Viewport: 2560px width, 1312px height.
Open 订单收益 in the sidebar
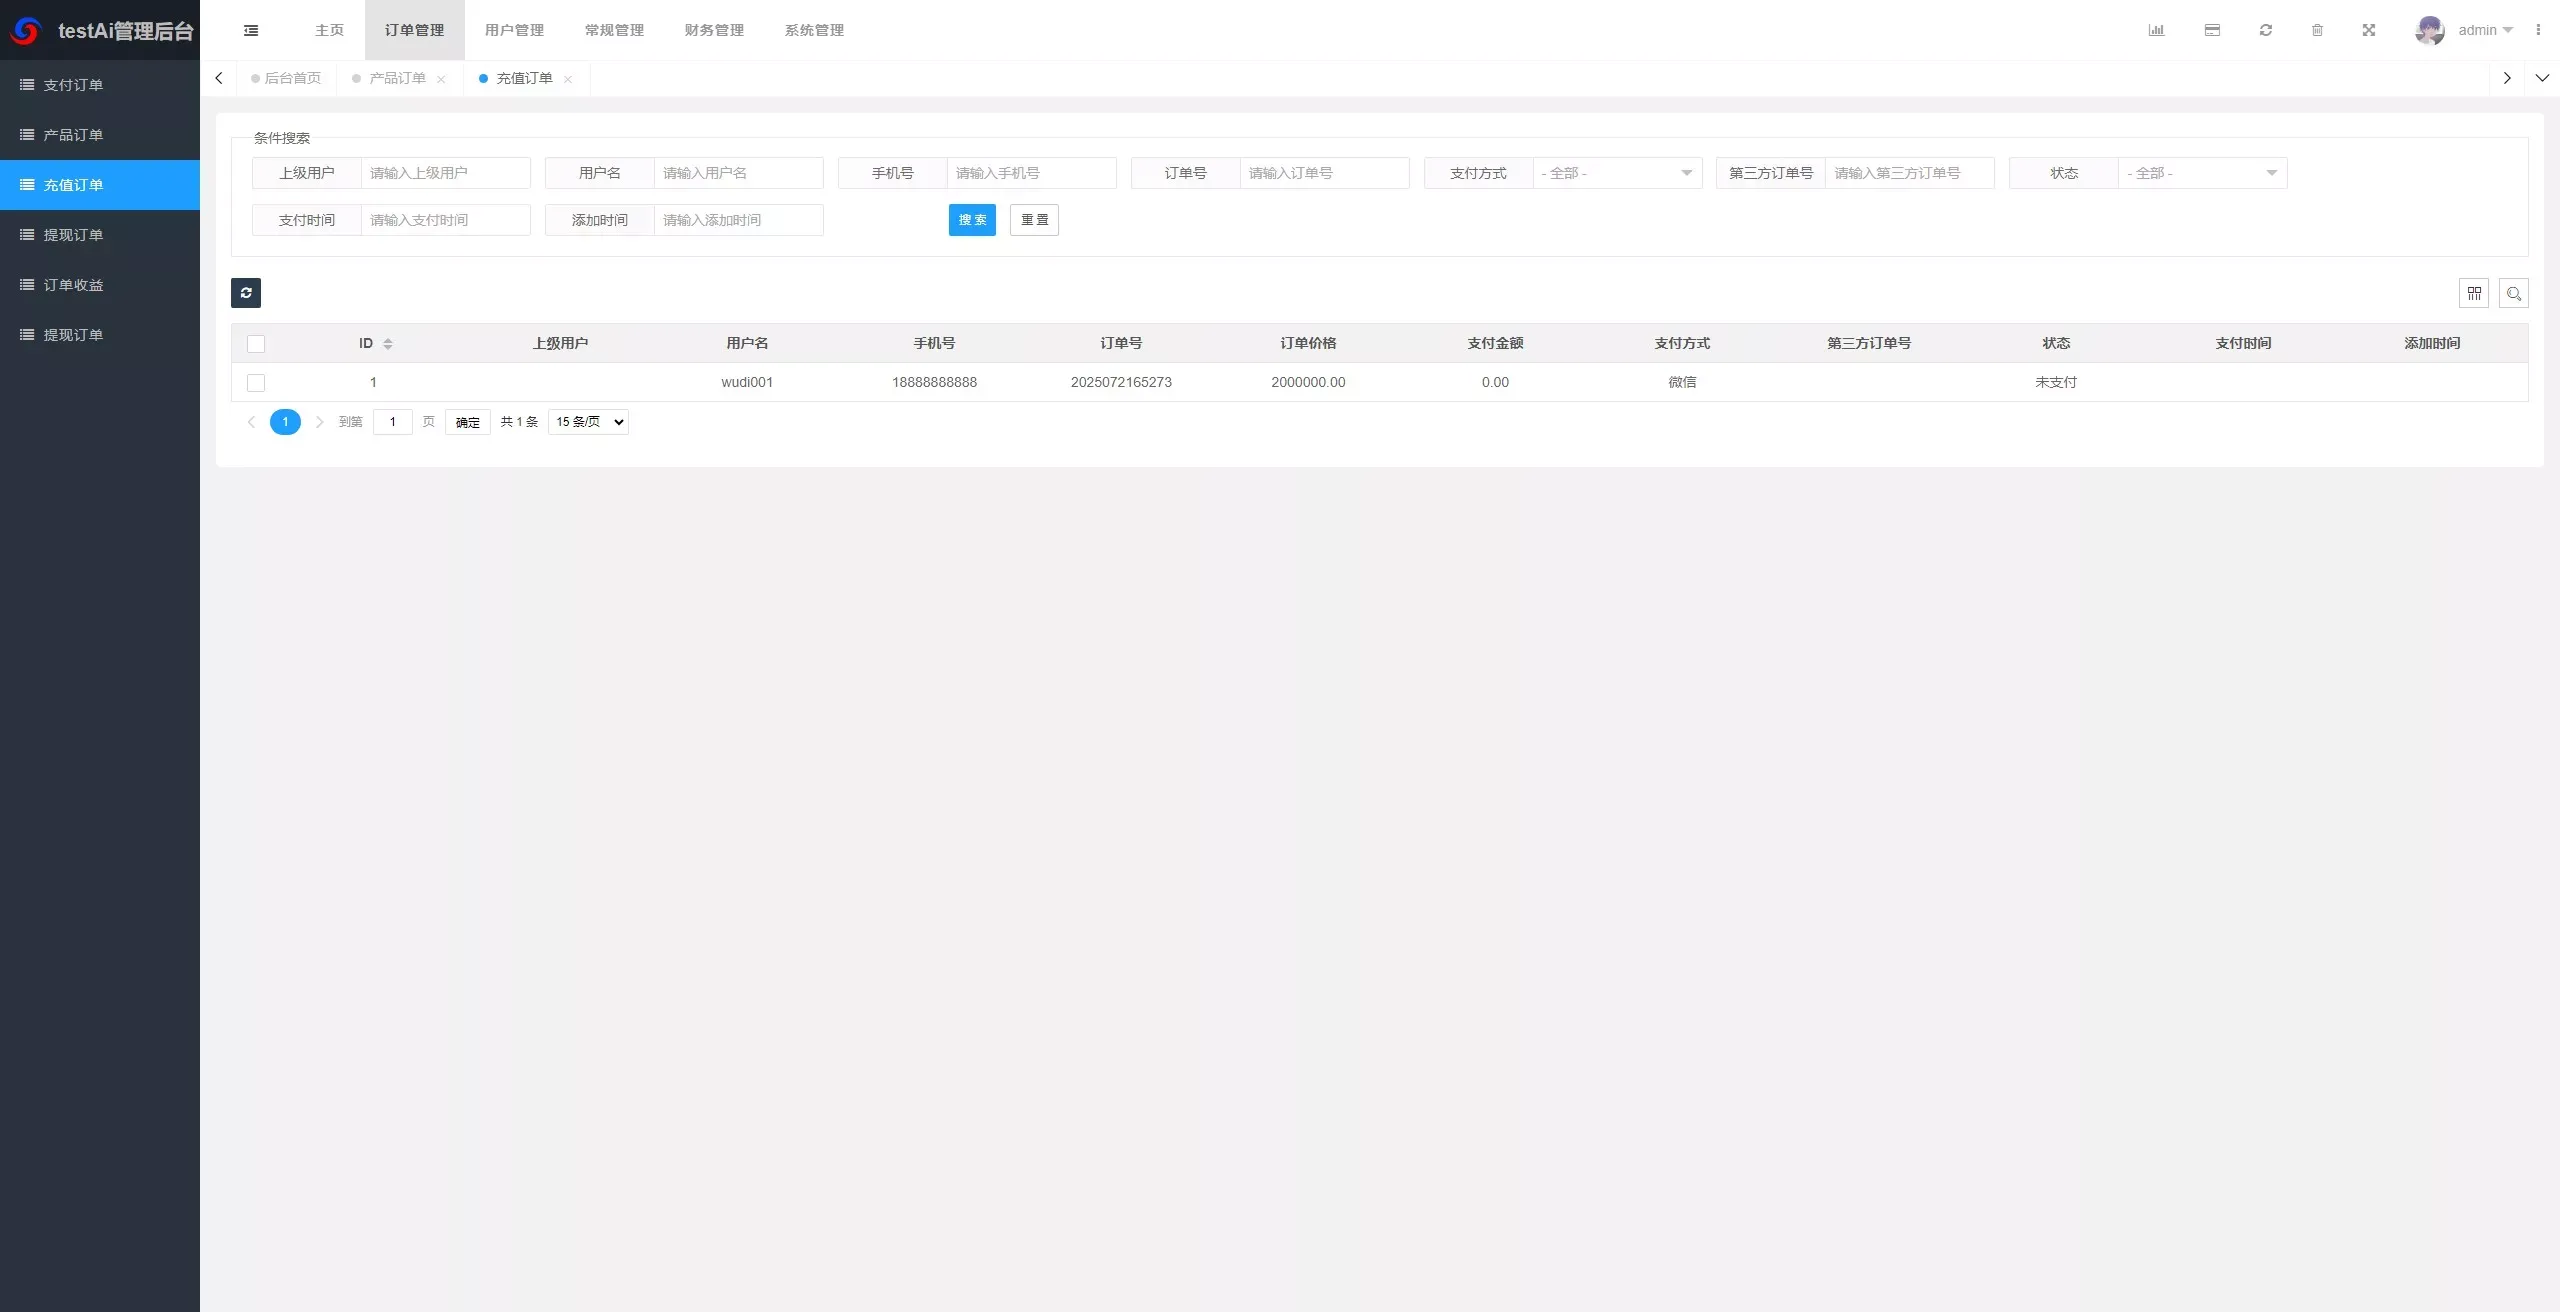tap(100, 285)
